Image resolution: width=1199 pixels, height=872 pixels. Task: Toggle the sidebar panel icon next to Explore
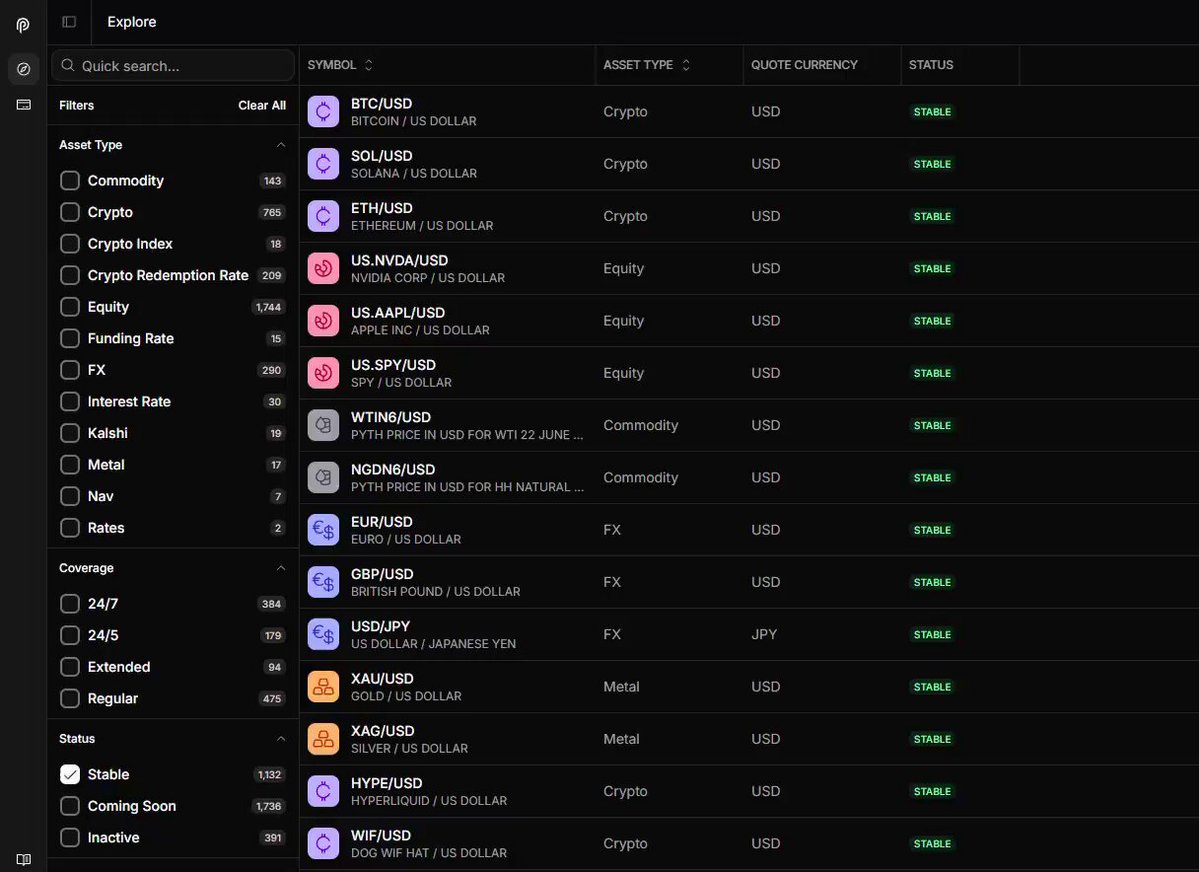click(69, 22)
